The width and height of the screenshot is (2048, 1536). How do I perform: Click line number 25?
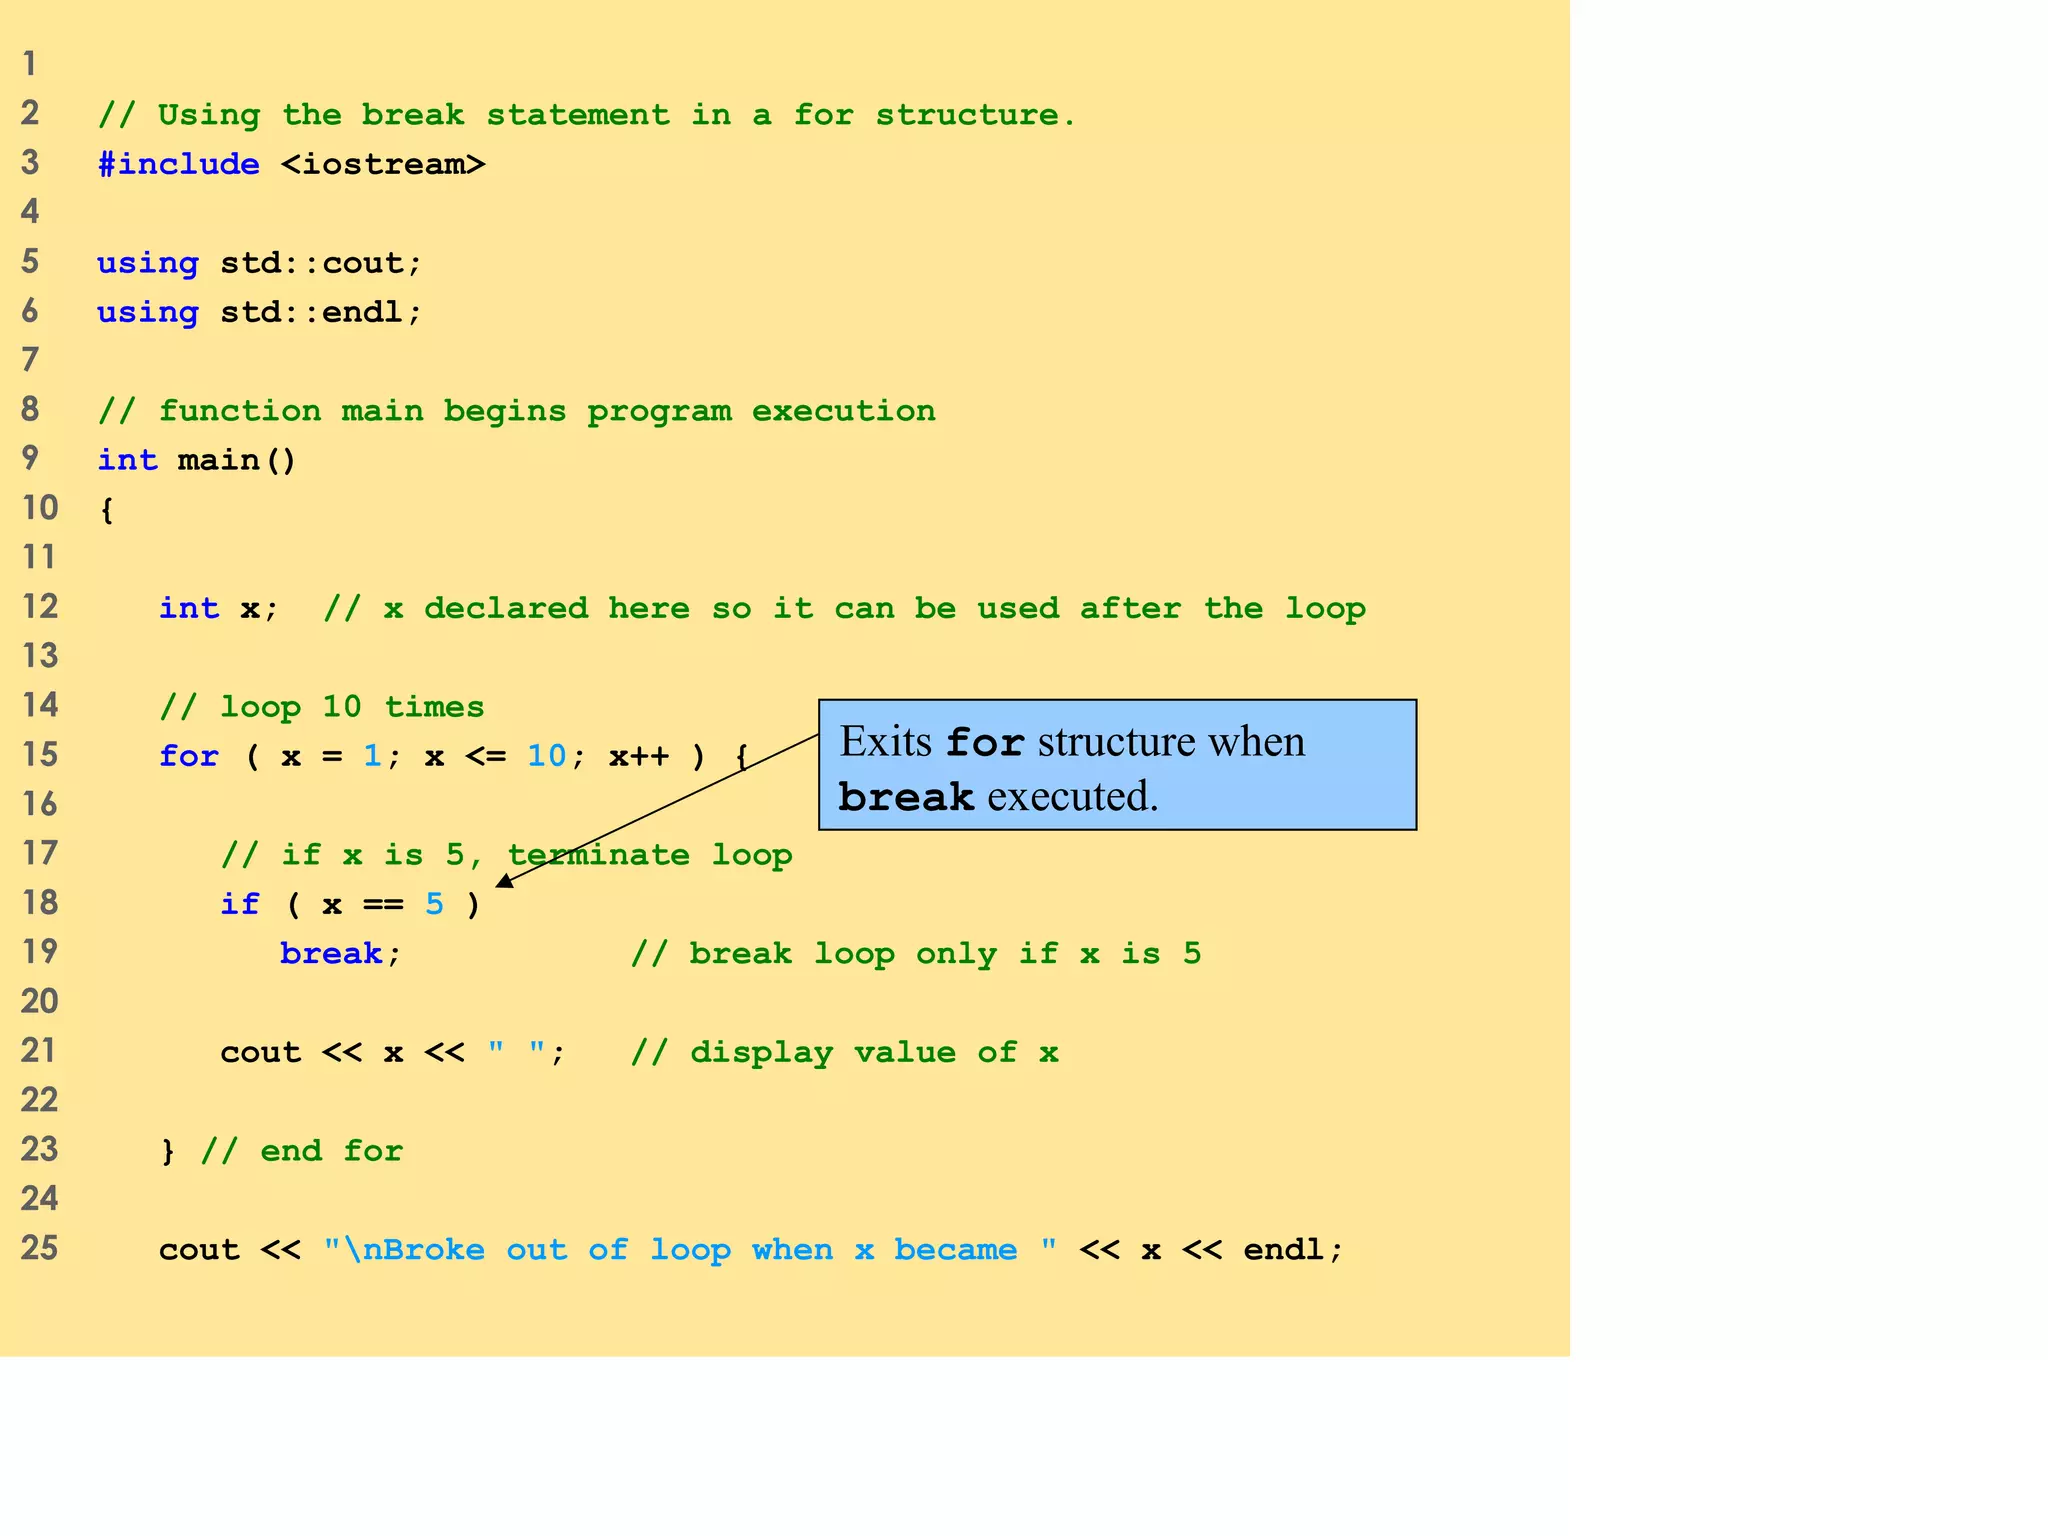tap(40, 1248)
